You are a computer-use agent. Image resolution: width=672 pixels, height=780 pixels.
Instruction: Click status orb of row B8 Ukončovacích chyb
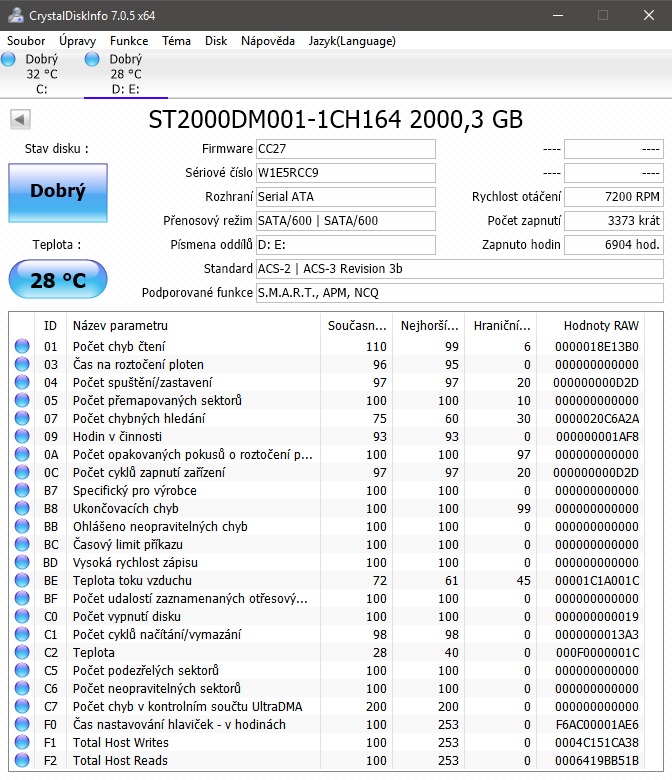22,508
